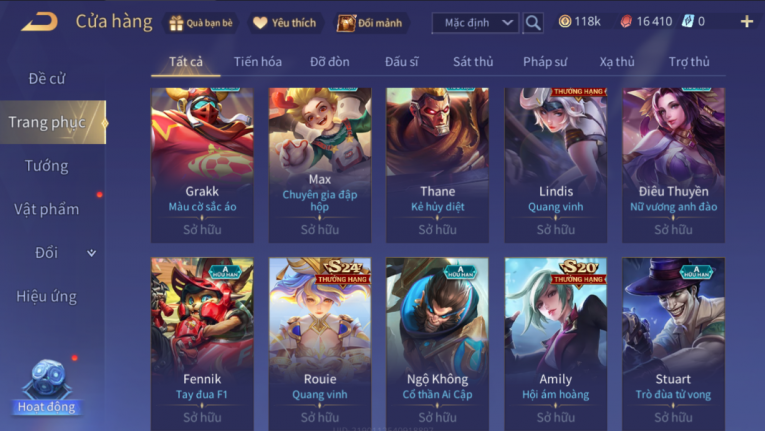Open the Đề cử sidebar section
The height and width of the screenshot is (431, 765).
[x=46, y=79]
